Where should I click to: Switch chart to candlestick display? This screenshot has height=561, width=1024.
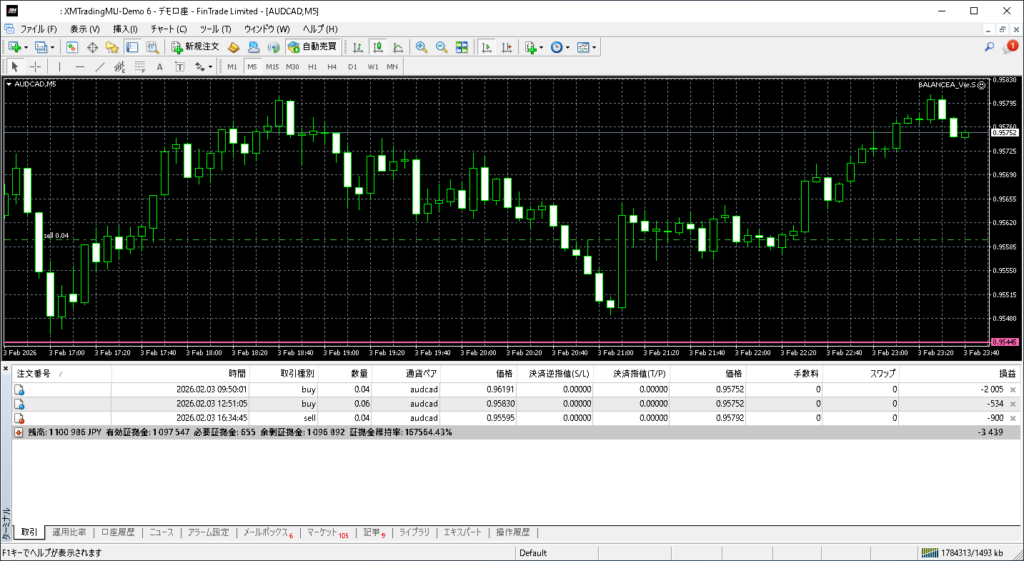(380, 47)
